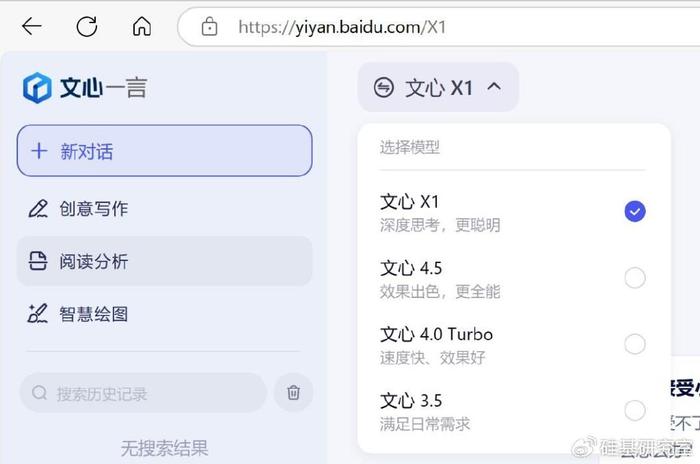Screen dimensions: 700x464
Task: Click the 搜索历史记录 search field
Action: tap(143, 393)
